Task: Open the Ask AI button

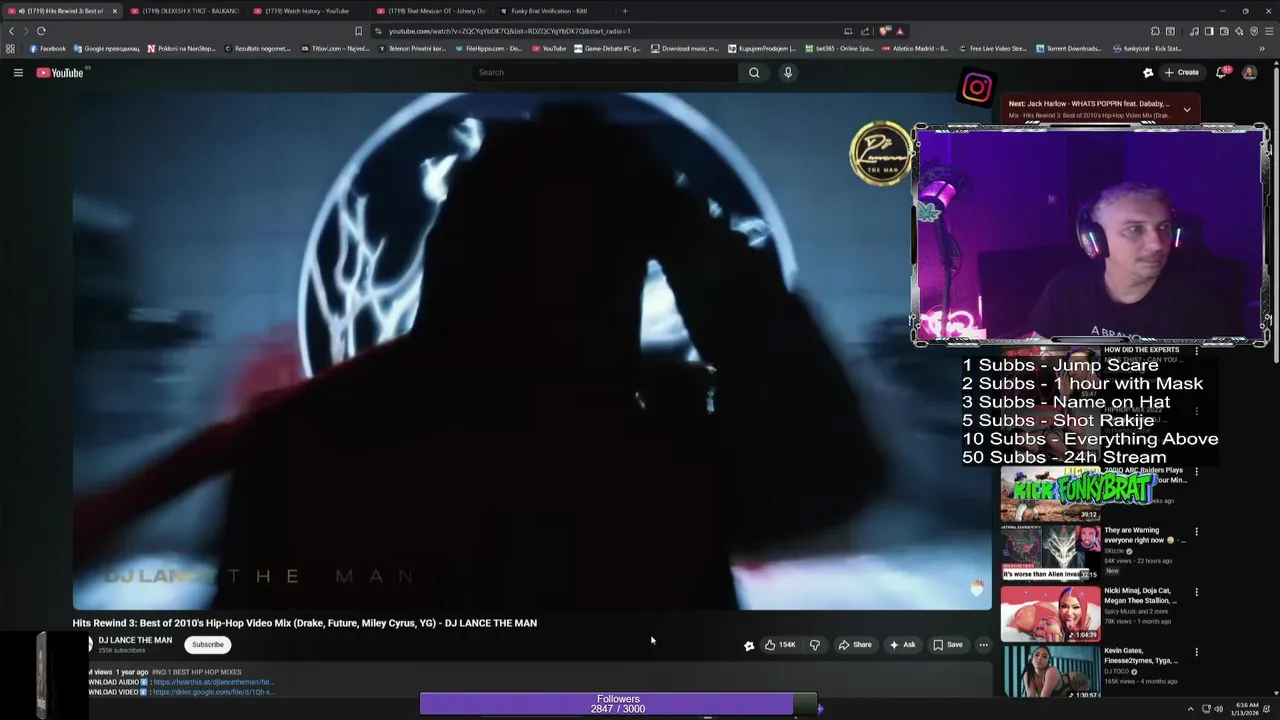Action: (902, 645)
